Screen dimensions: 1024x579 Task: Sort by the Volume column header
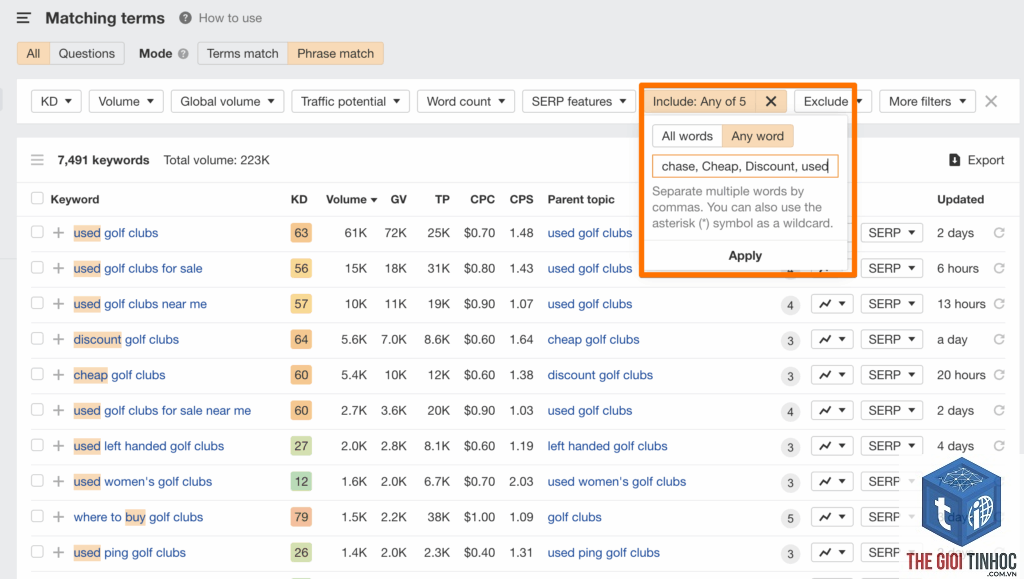click(x=351, y=199)
